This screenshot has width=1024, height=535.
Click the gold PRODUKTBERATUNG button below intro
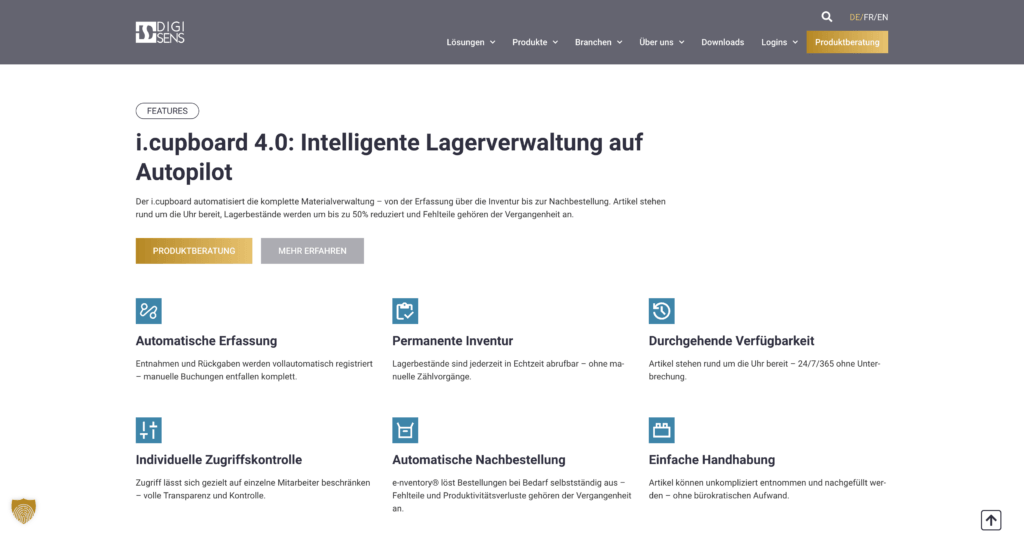click(x=194, y=251)
